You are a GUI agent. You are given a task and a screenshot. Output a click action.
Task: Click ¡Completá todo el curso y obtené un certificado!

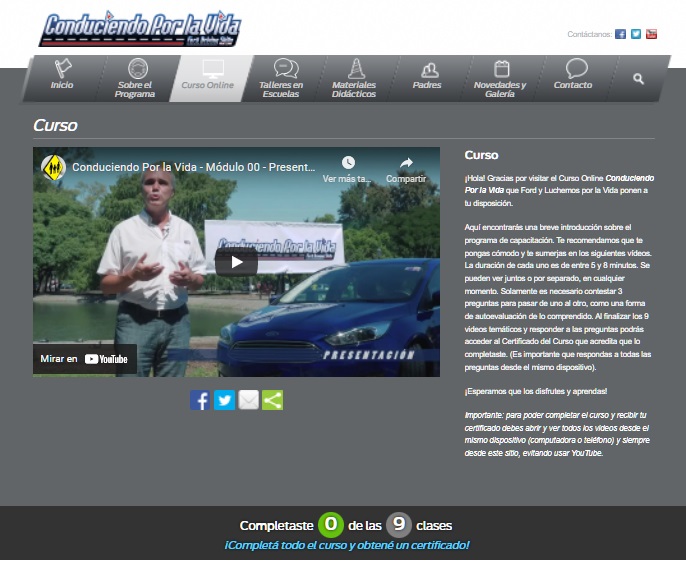346,545
